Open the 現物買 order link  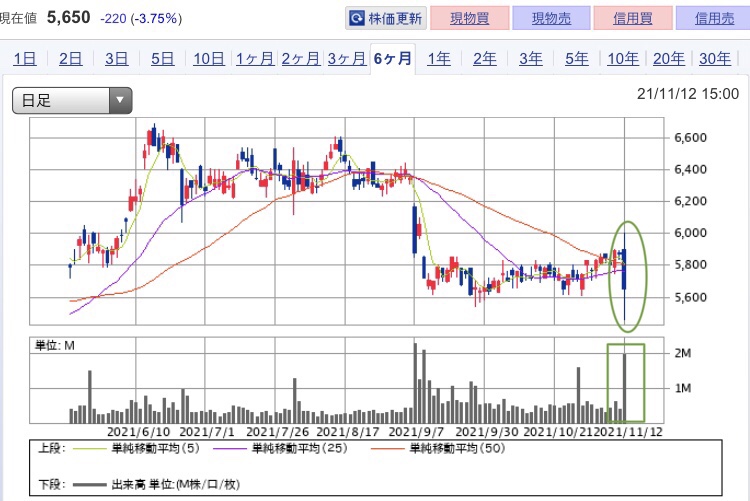(469, 18)
